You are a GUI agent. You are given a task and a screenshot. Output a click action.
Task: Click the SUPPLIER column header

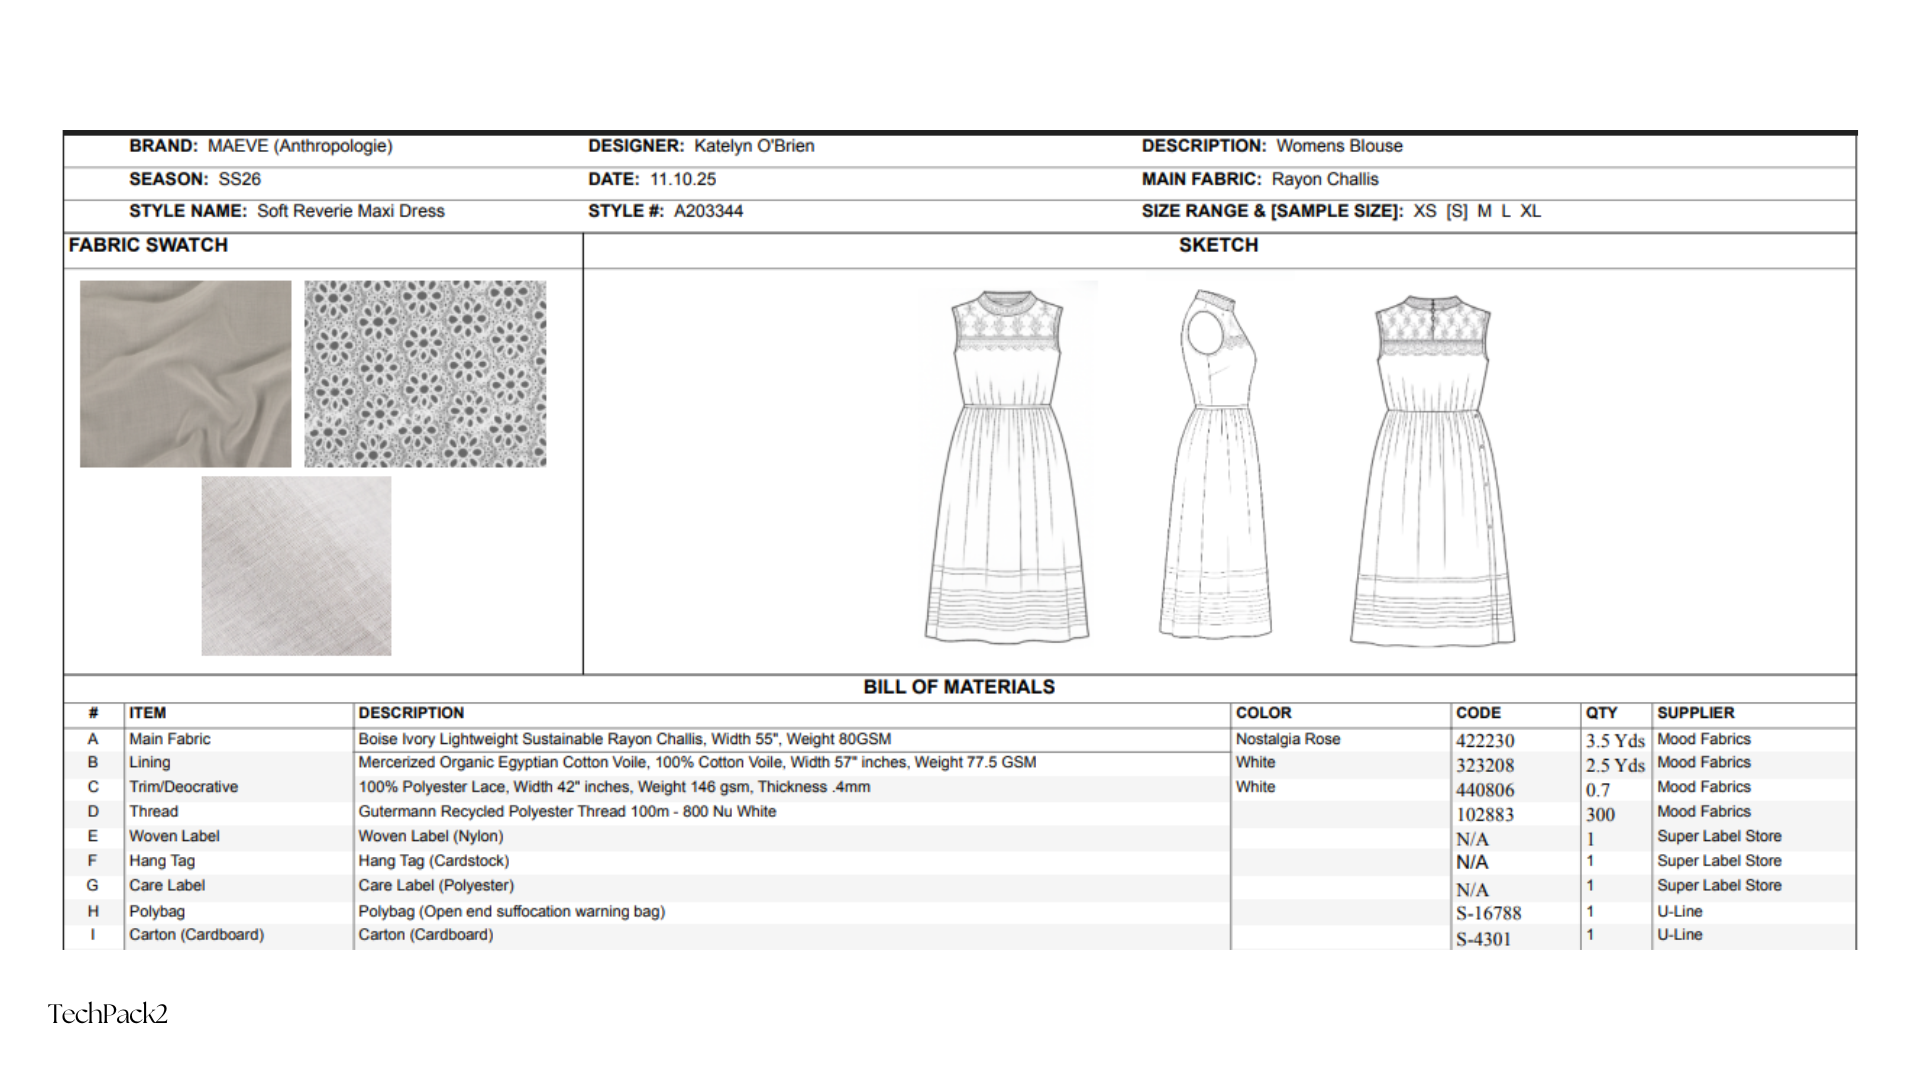coord(1695,713)
